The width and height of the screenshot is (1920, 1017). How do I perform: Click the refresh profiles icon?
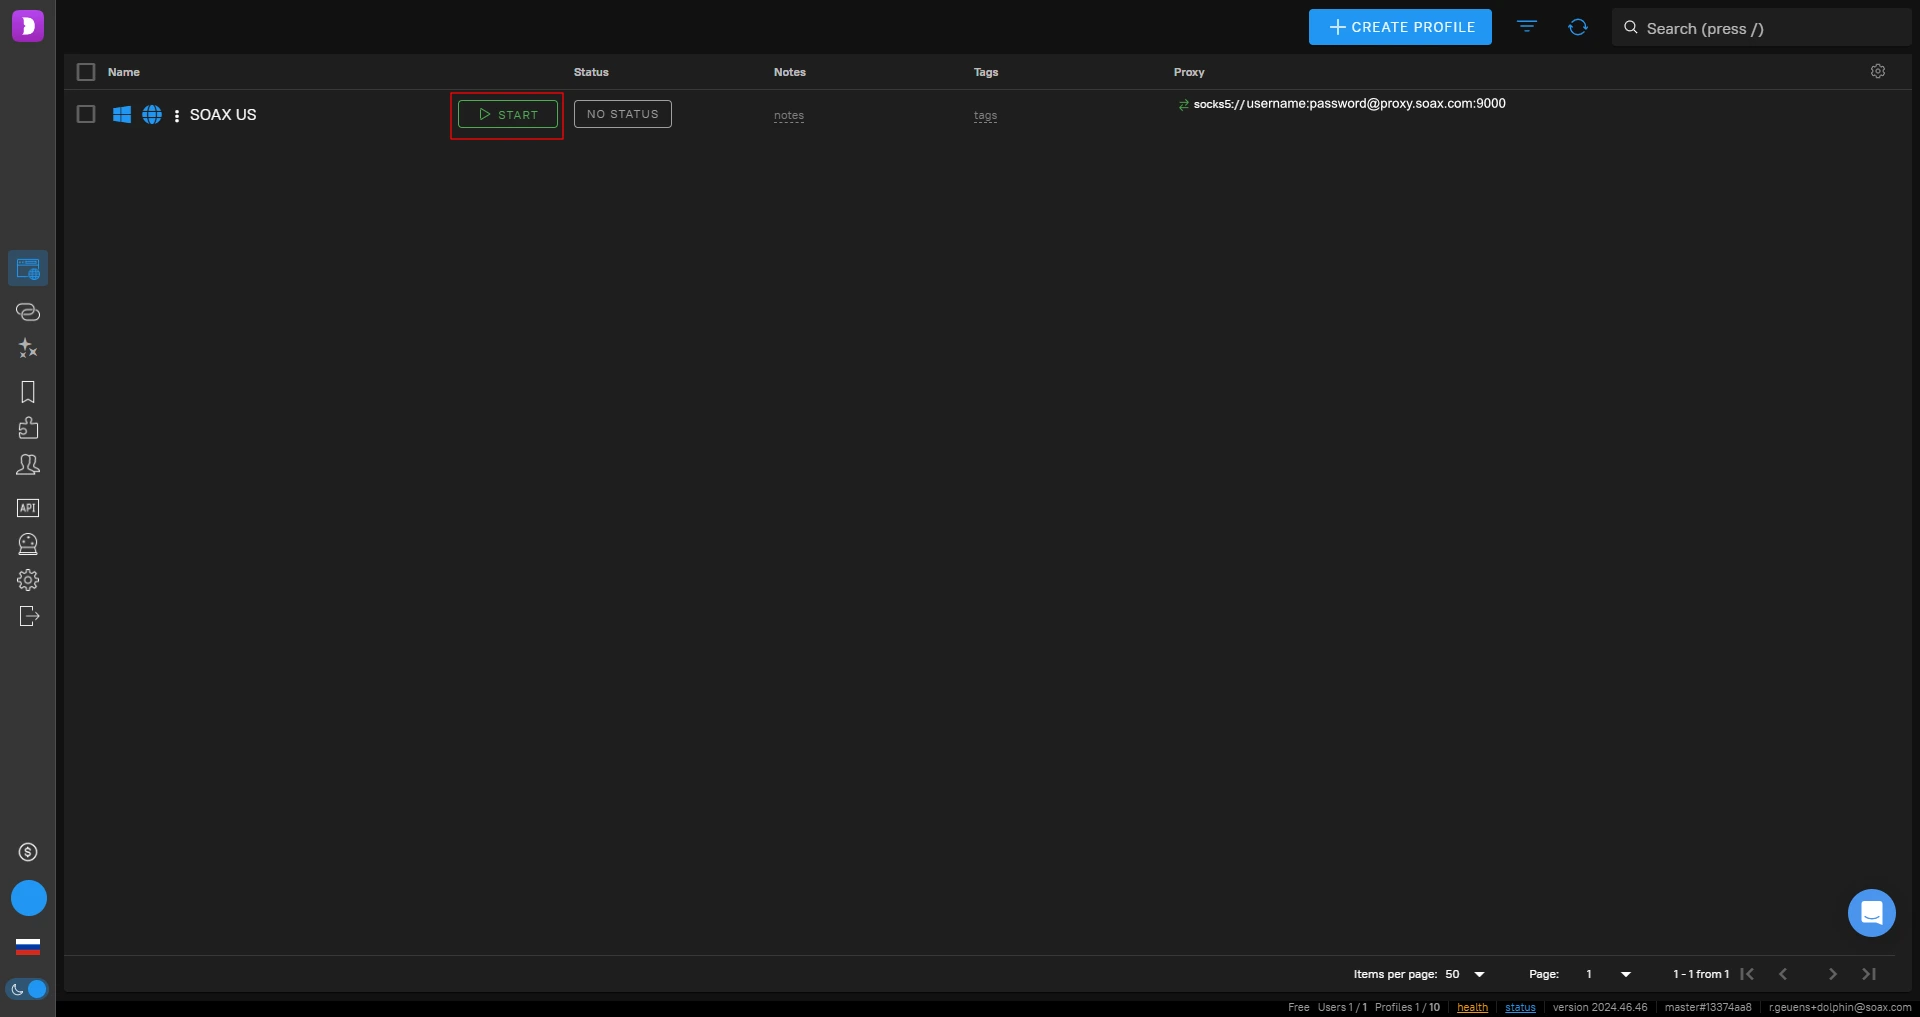[x=1578, y=27]
